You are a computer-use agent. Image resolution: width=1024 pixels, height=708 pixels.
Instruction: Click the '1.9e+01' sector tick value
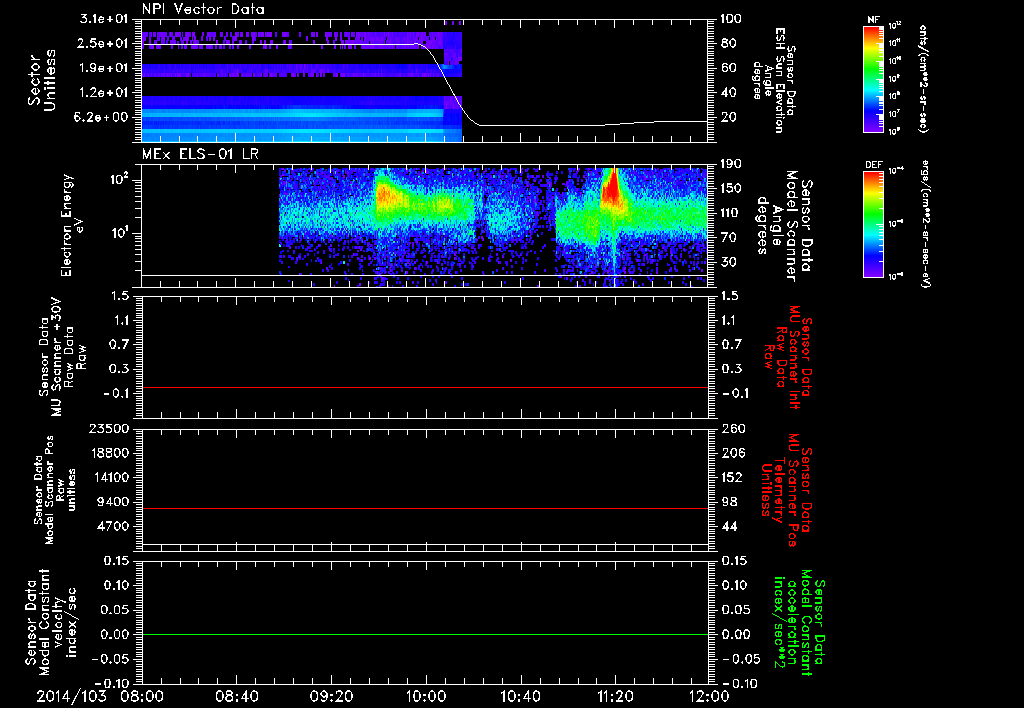click(x=103, y=68)
